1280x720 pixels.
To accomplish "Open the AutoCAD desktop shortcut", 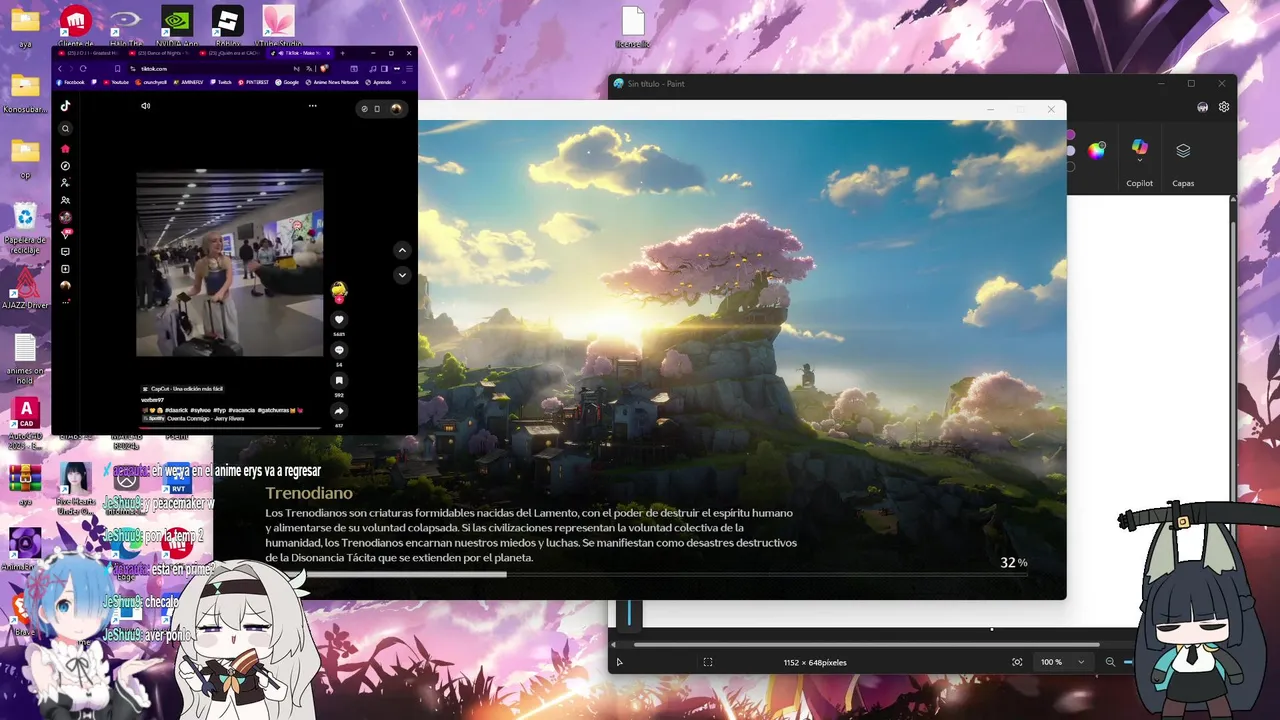I will (25, 423).
